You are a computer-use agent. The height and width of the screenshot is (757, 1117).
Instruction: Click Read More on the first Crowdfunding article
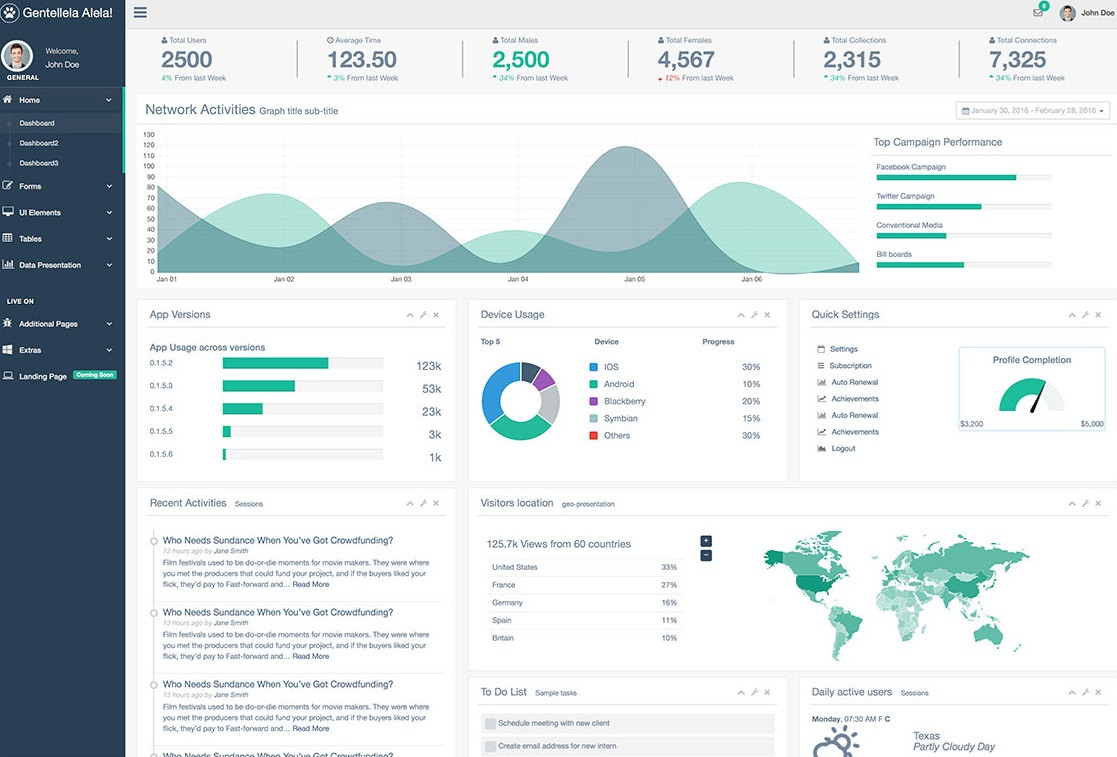310,584
